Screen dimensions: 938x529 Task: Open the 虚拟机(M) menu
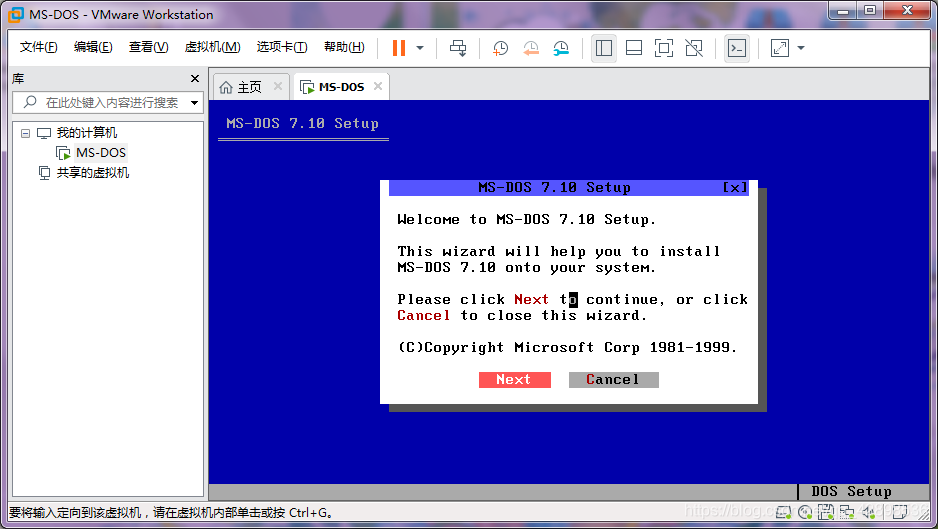point(212,47)
